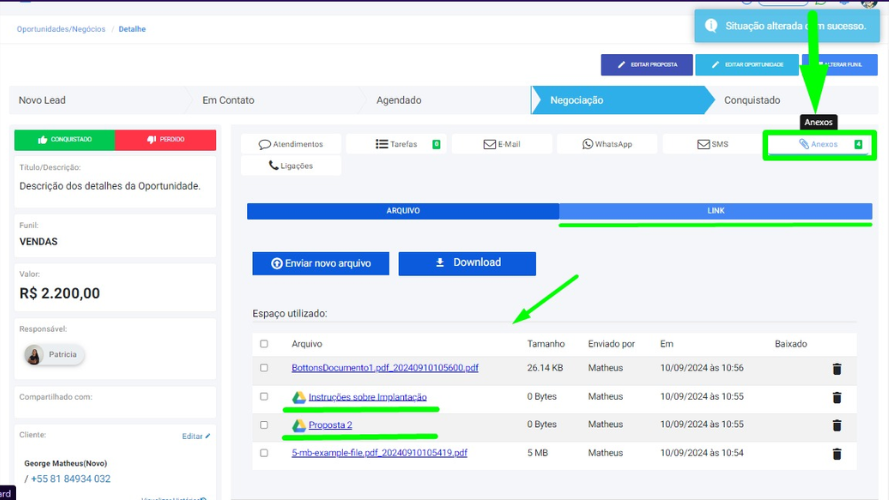The image size is (889, 500).
Task: Check the box for BottonsDocumento1 PDF
Action: click(264, 368)
